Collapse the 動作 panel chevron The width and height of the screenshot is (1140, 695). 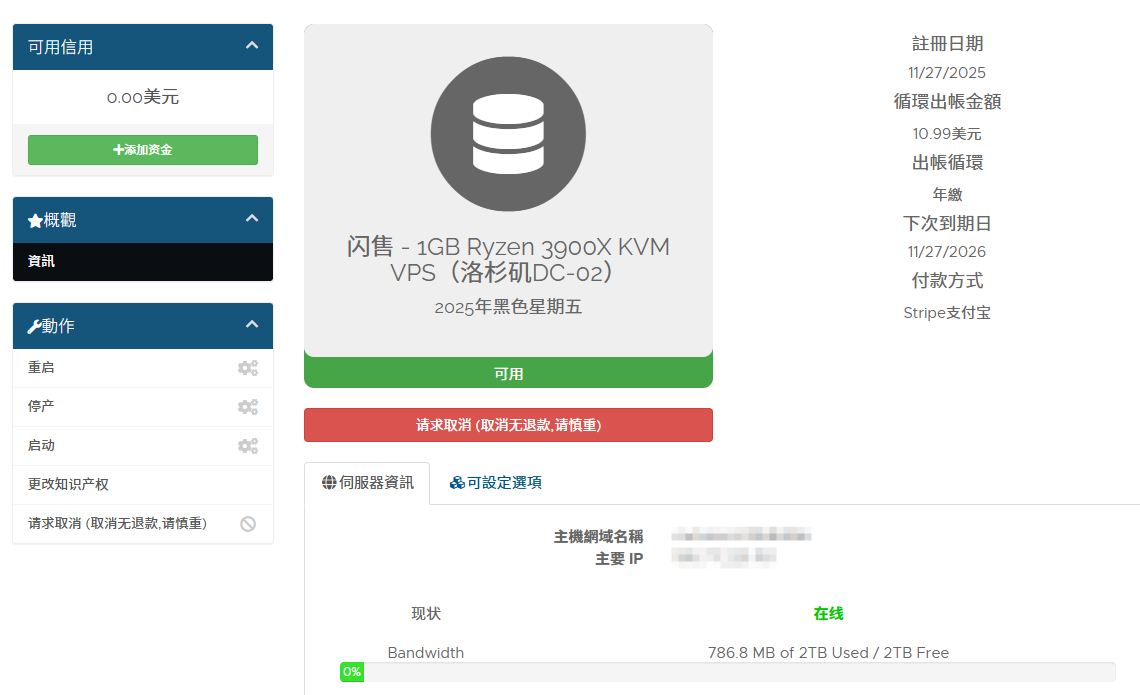(252, 325)
